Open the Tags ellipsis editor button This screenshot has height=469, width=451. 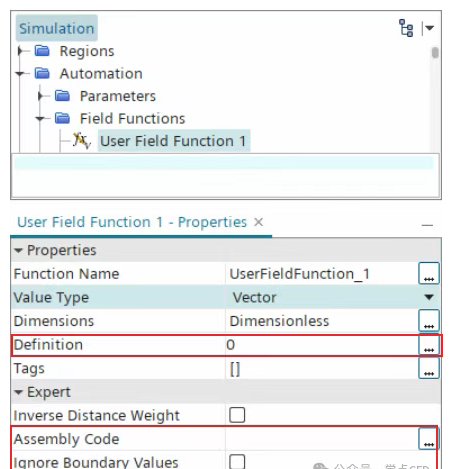click(x=429, y=368)
